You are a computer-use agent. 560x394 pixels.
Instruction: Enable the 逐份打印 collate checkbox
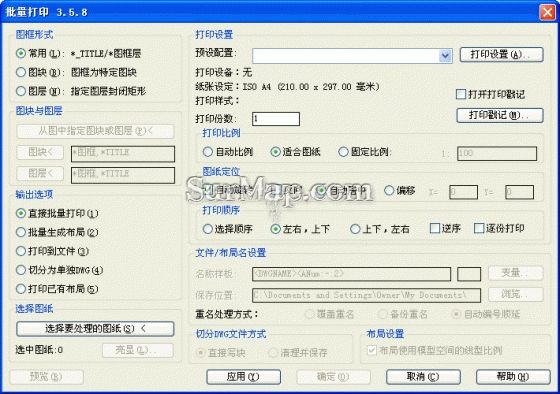(479, 228)
